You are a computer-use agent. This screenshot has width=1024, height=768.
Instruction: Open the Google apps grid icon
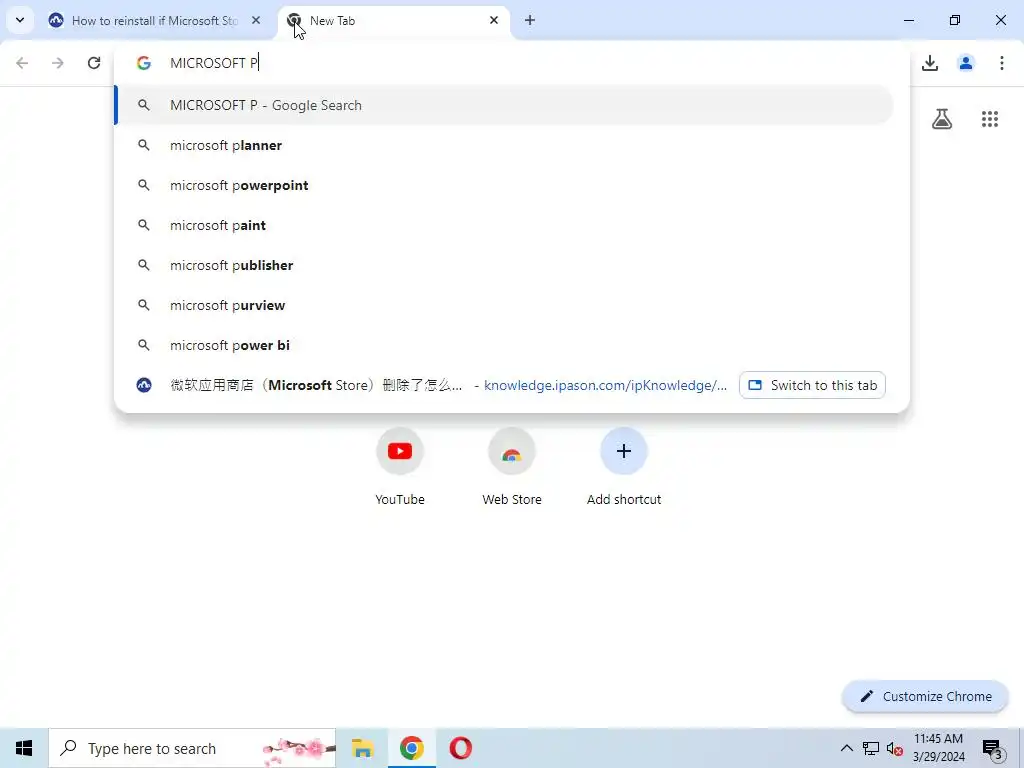coord(990,119)
